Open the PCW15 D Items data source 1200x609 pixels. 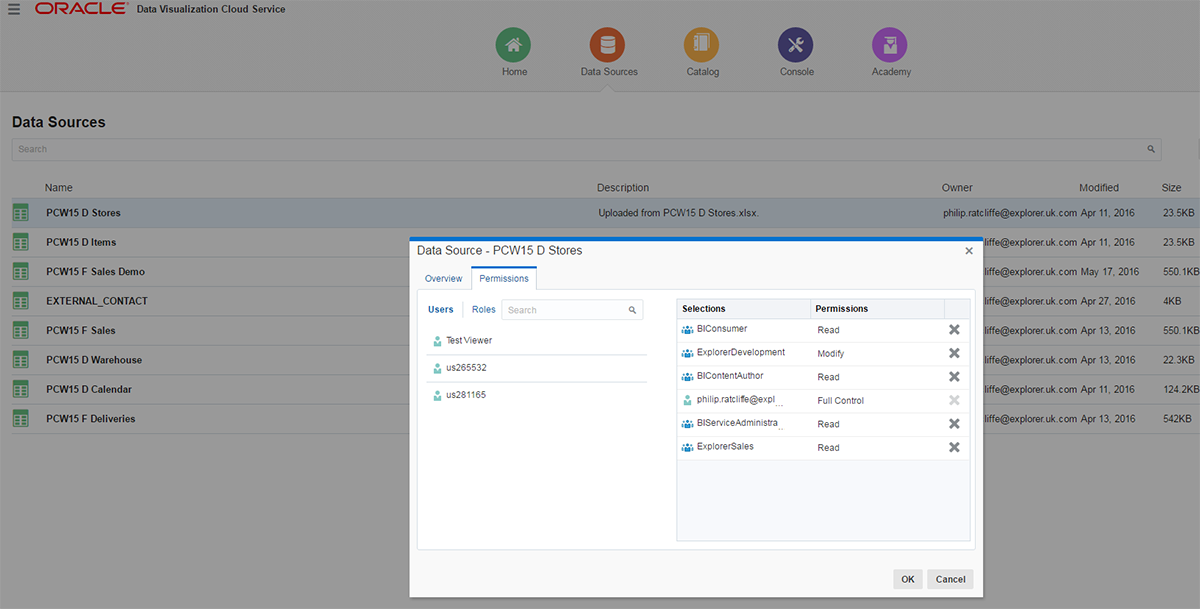[x=81, y=242]
